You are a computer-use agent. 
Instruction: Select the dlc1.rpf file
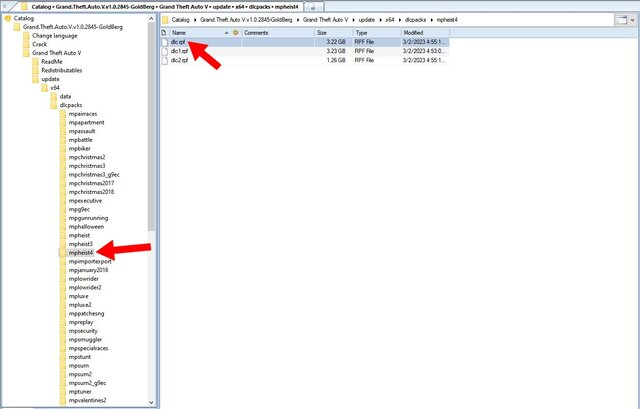coord(305,51)
